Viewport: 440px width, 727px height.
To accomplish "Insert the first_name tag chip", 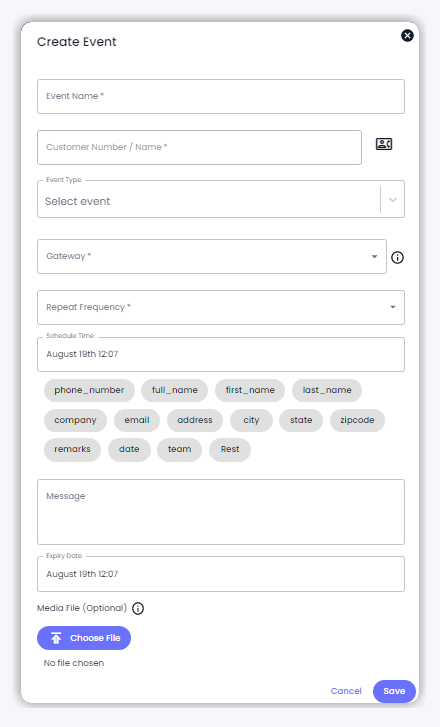I will 250,390.
